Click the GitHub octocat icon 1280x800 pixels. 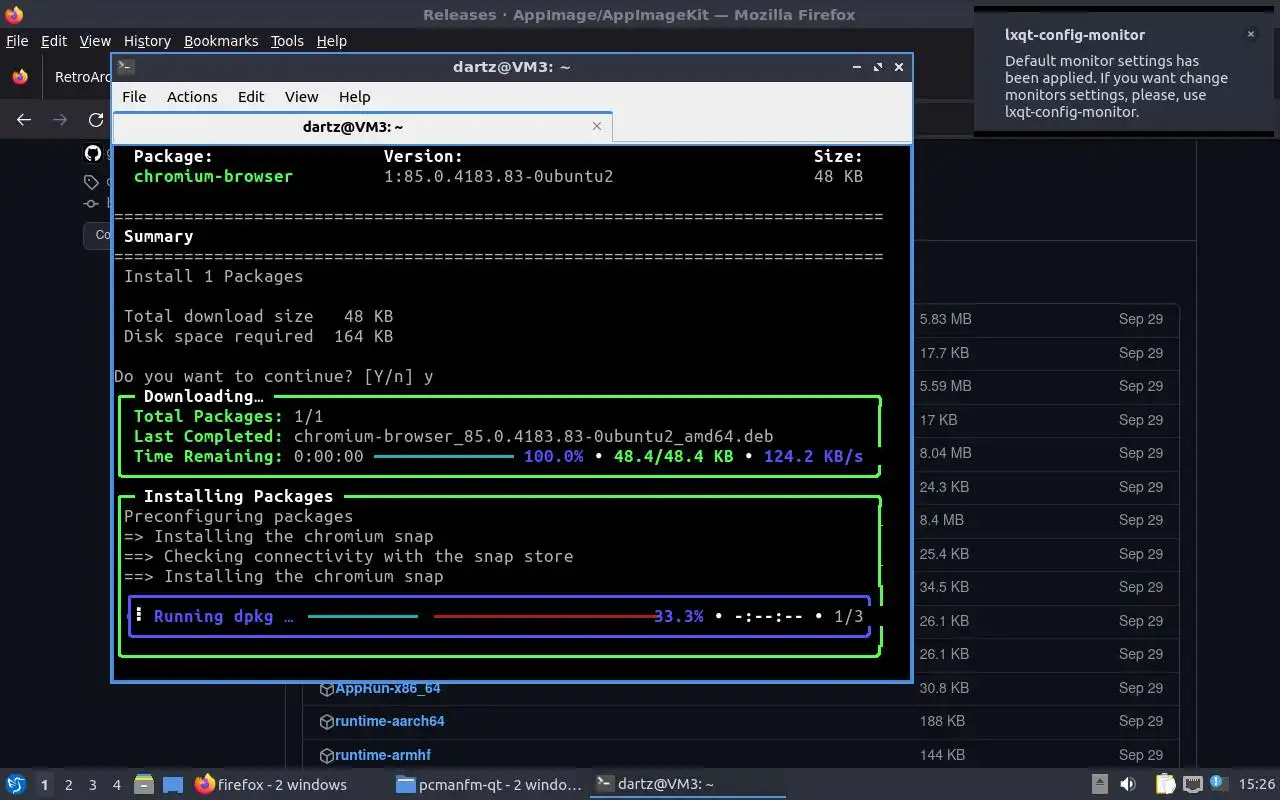(x=93, y=154)
